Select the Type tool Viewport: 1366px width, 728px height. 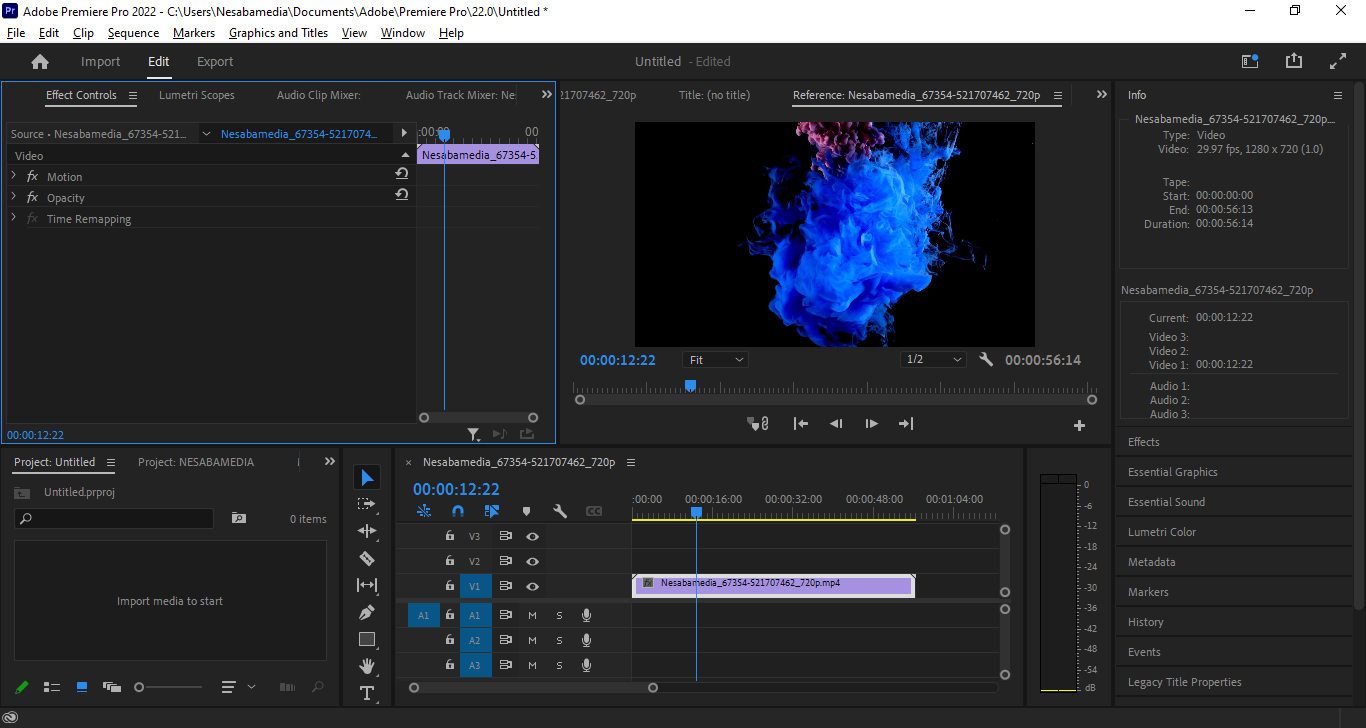click(x=367, y=693)
